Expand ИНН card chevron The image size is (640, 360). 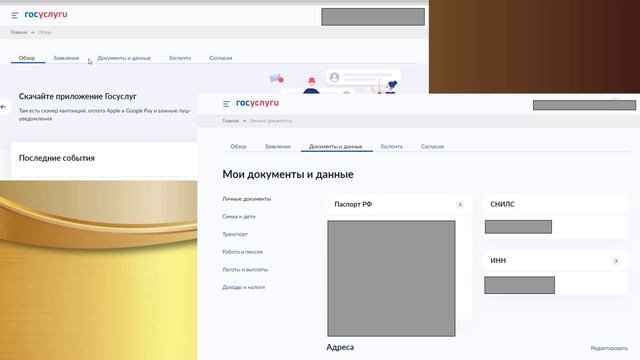616,261
